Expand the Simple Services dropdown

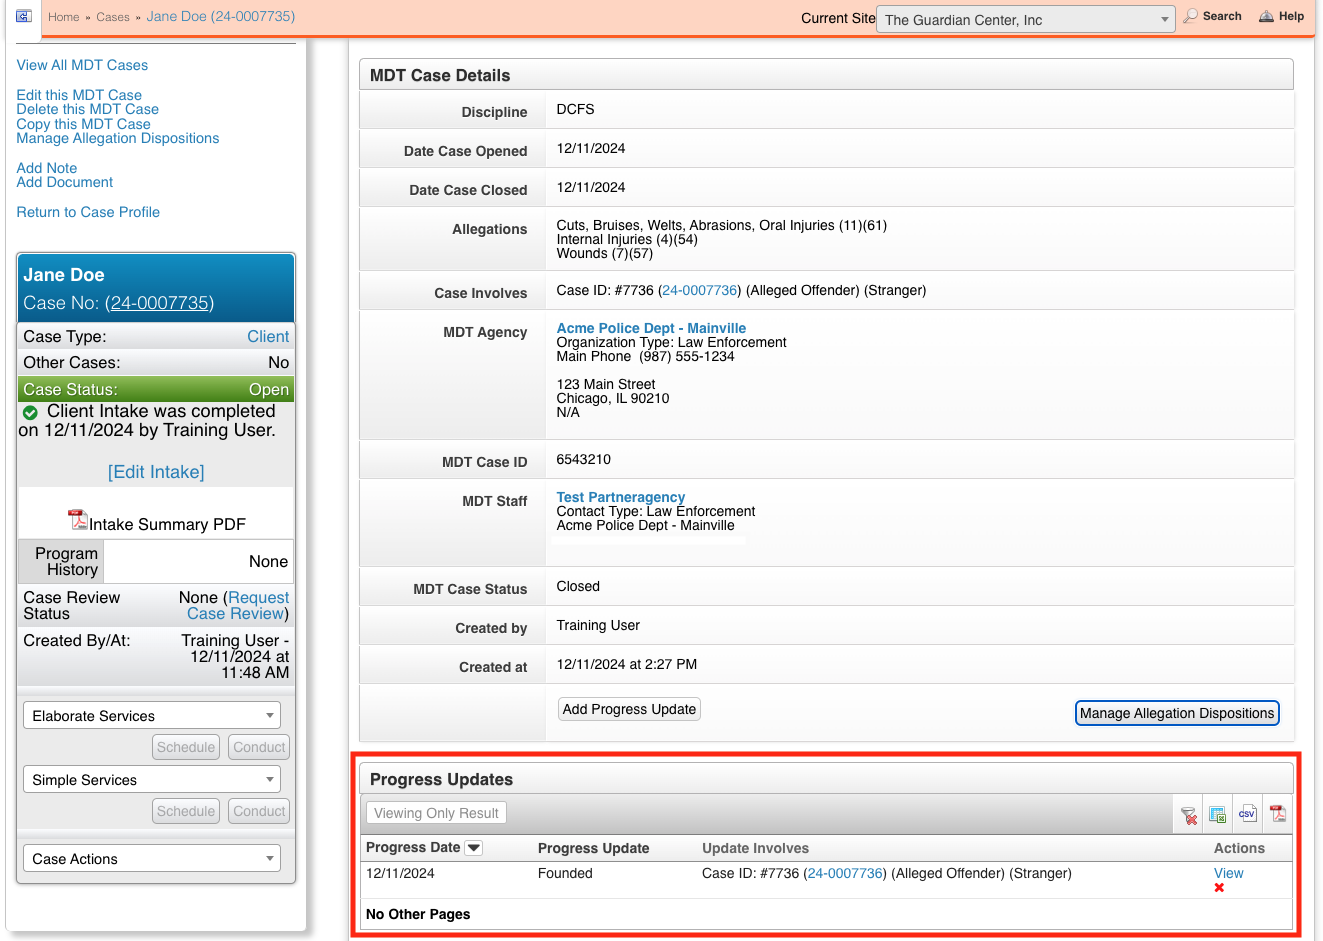click(152, 780)
